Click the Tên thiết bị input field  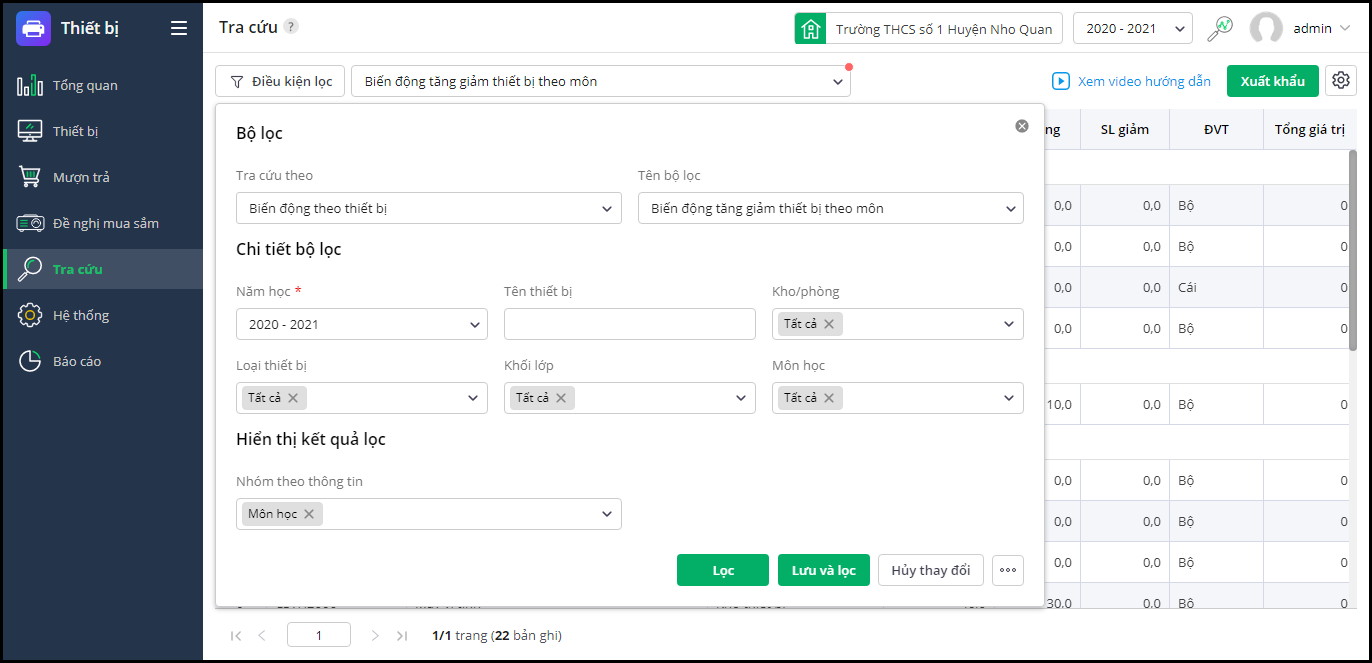coord(629,324)
